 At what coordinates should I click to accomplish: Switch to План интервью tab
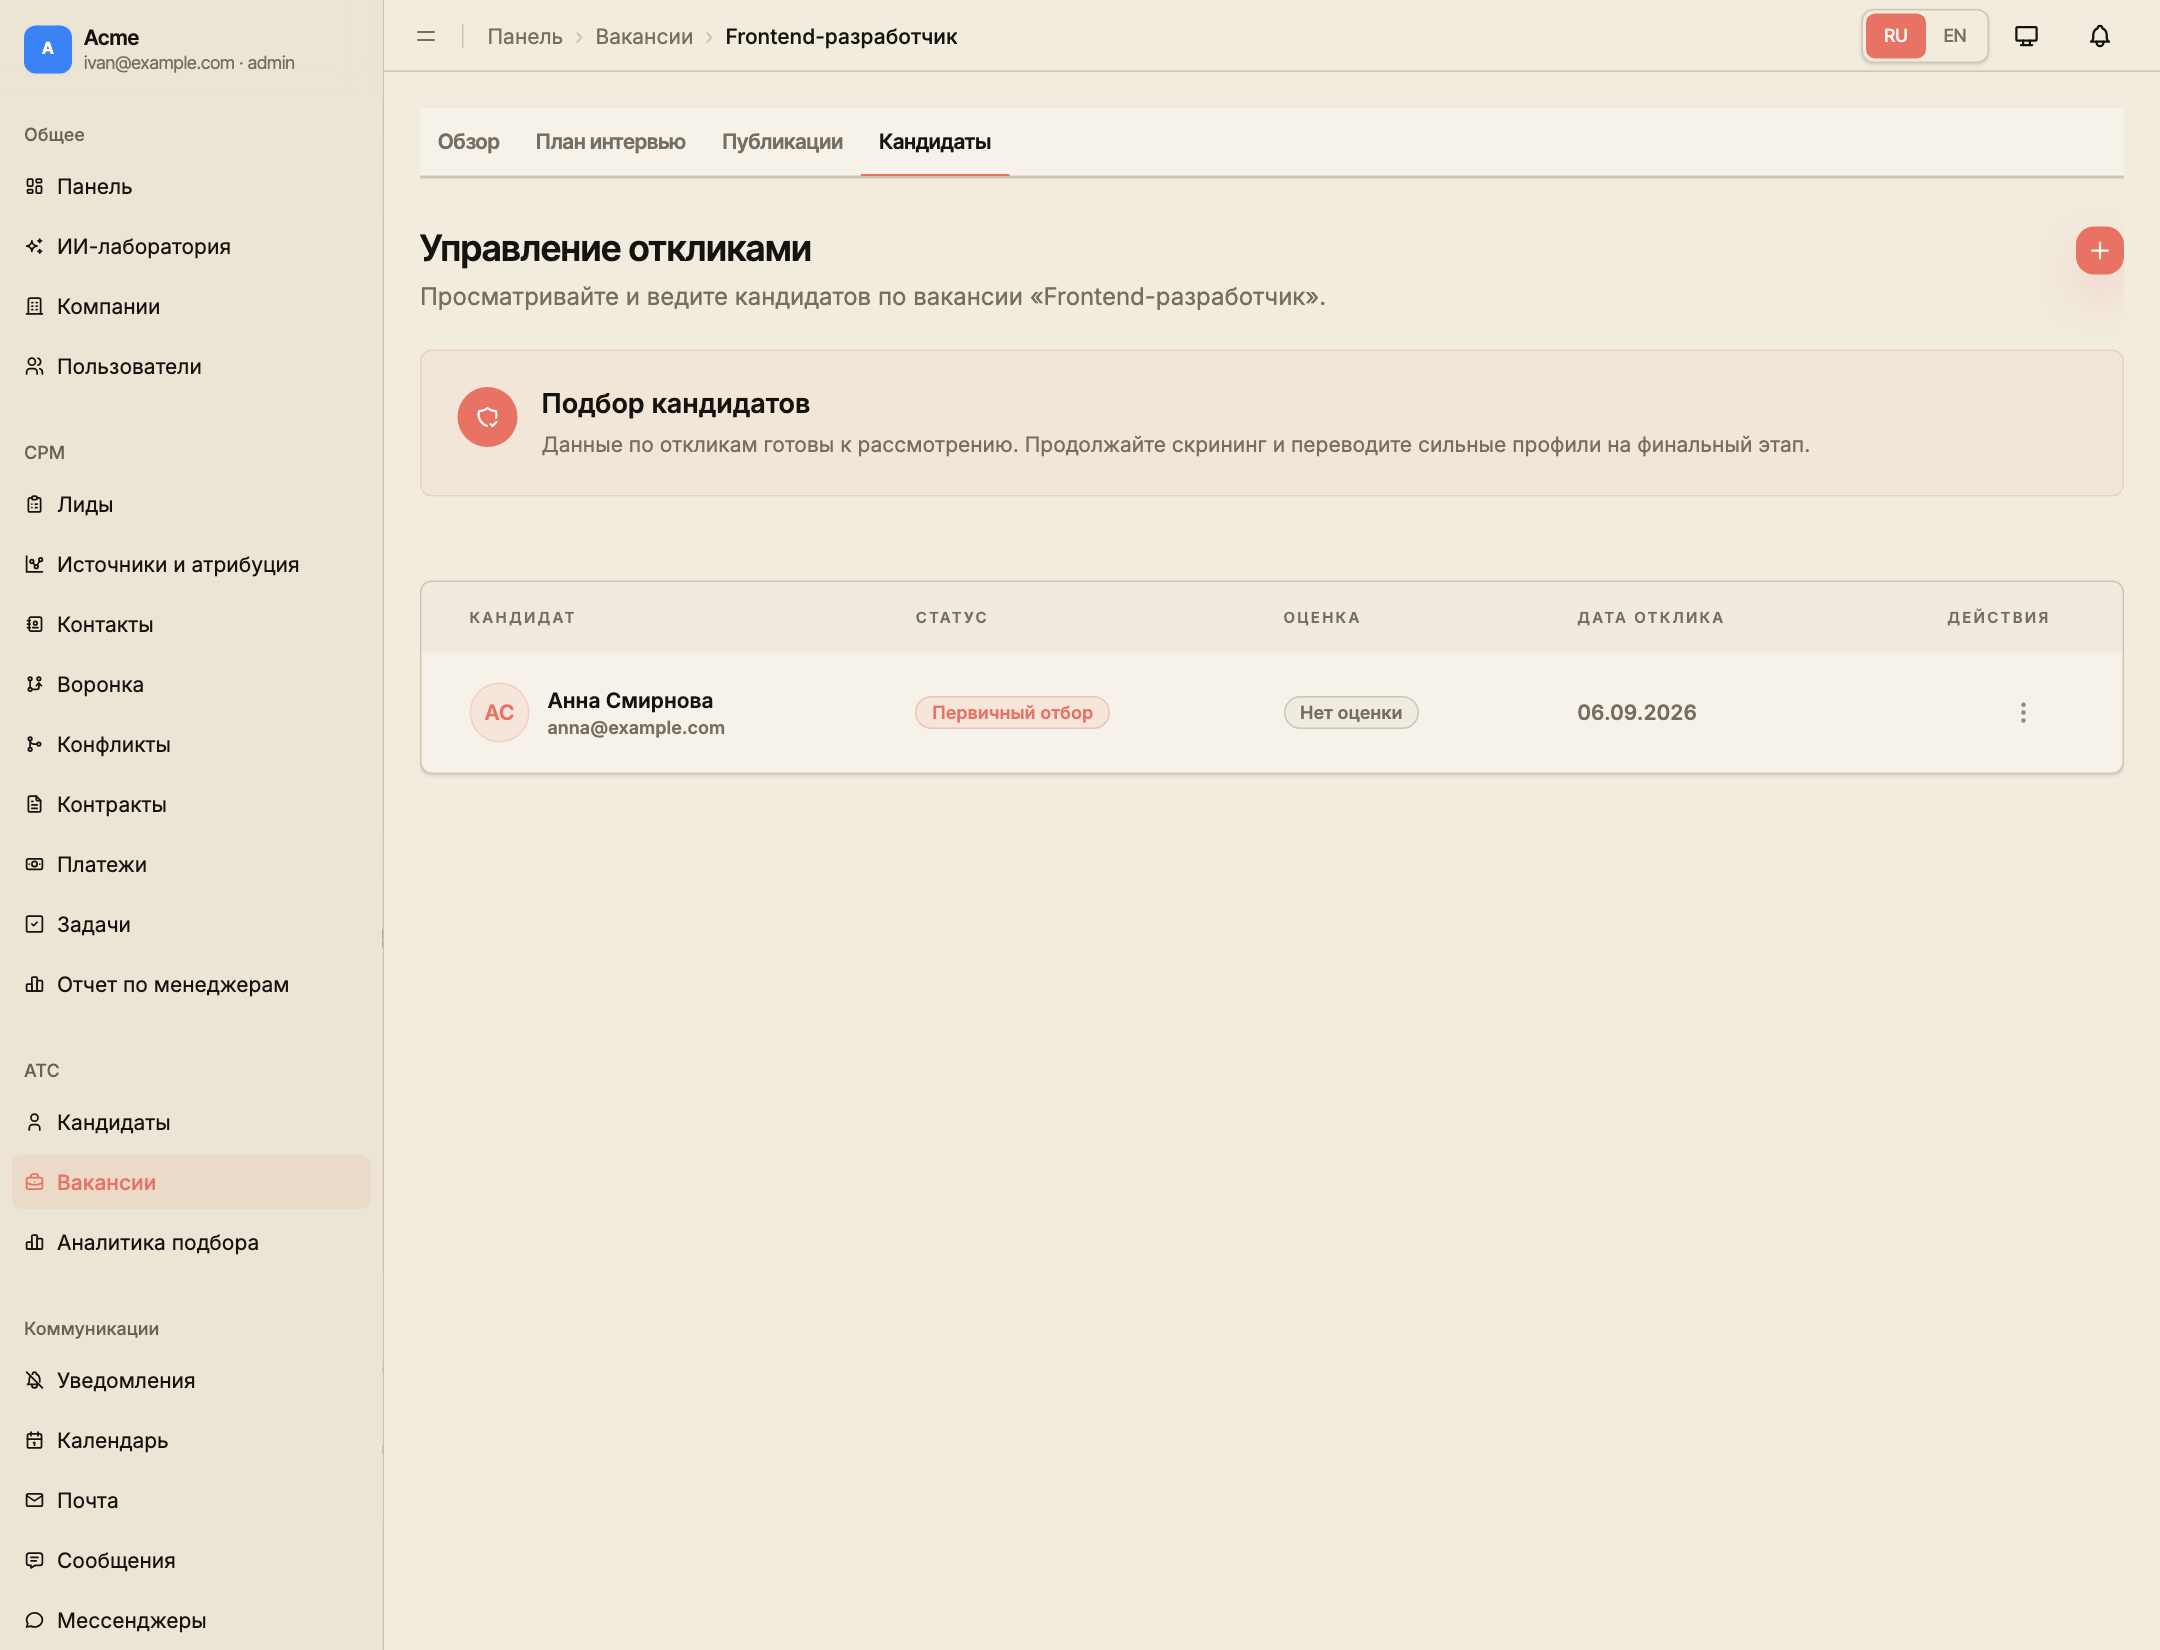[610, 141]
